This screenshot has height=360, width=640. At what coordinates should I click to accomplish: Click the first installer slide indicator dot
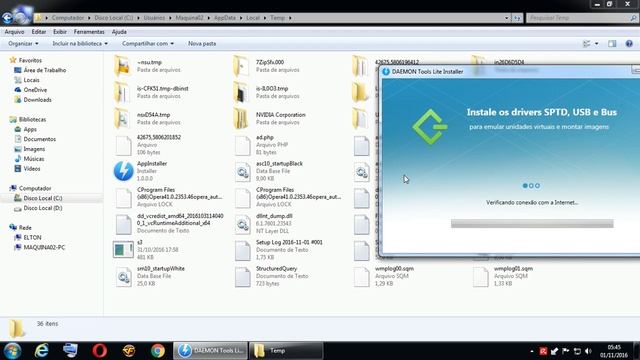coord(525,186)
